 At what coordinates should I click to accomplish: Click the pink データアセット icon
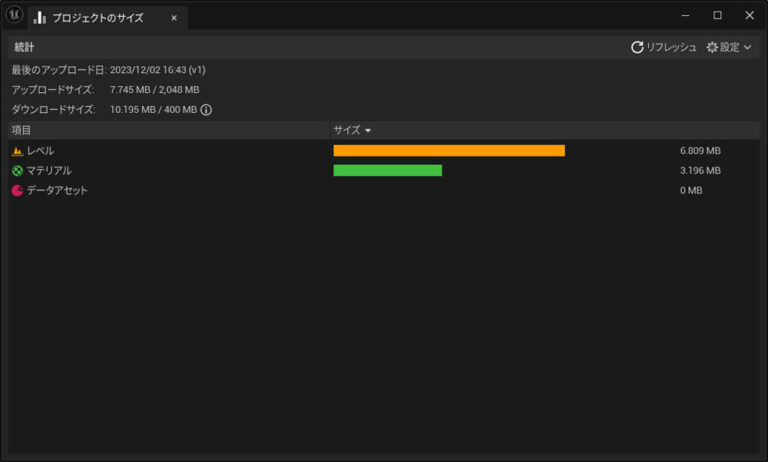(17, 190)
